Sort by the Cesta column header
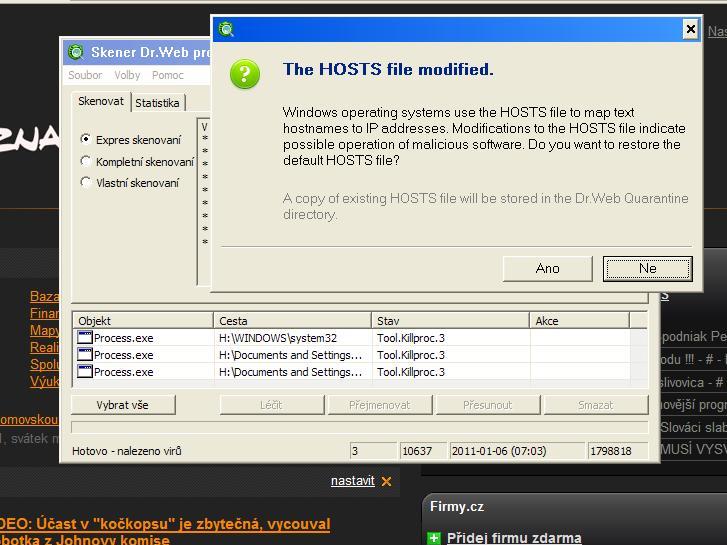 tap(292, 321)
